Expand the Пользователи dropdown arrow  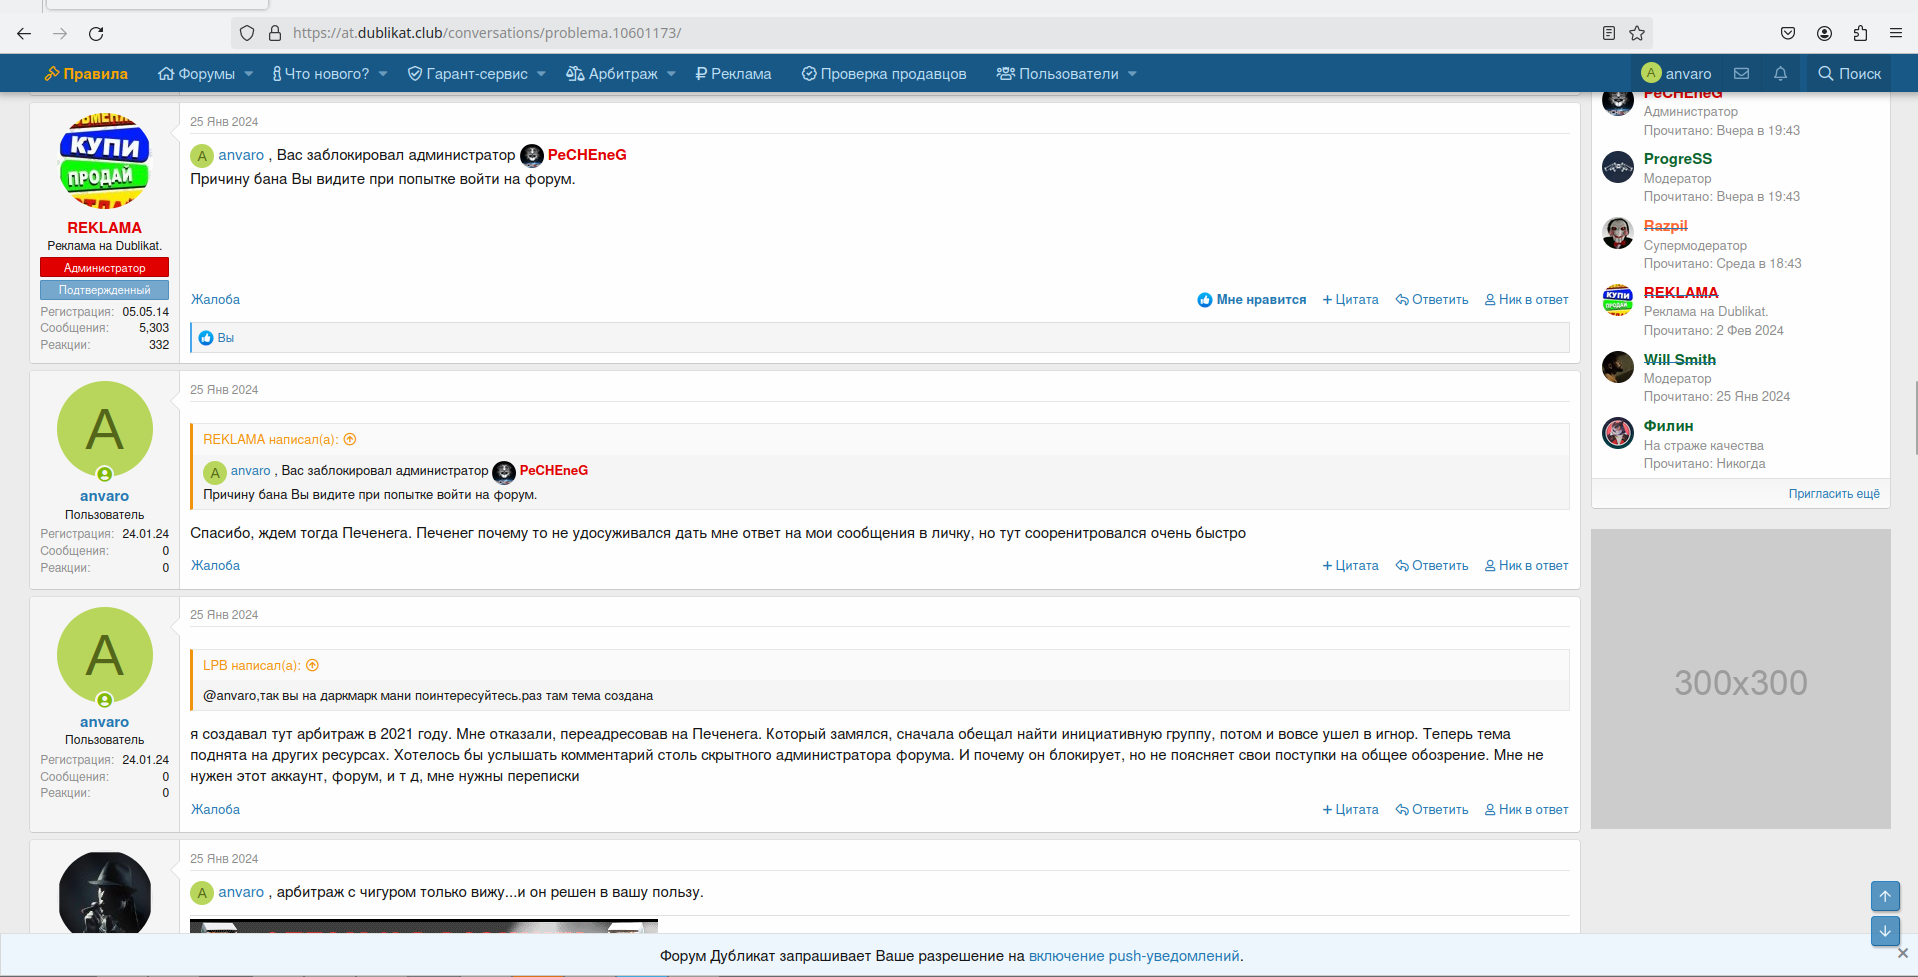(x=1132, y=74)
